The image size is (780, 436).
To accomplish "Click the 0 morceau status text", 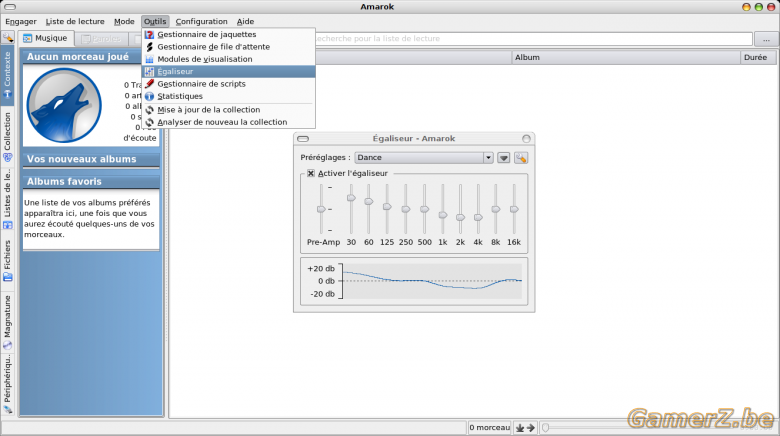I will [x=489, y=428].
